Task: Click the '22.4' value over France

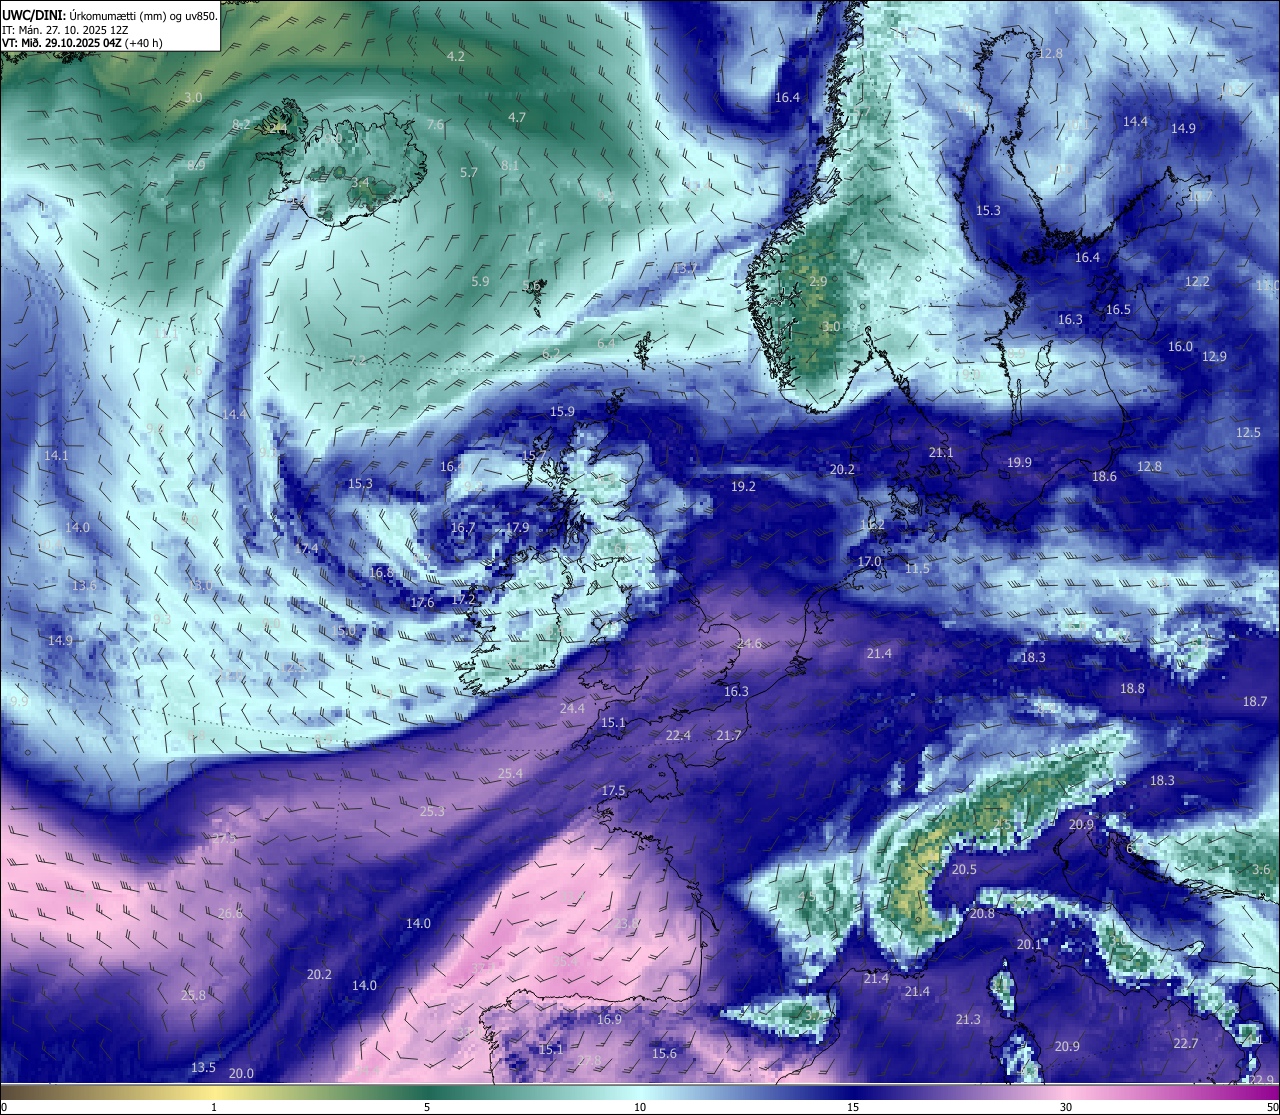Action: pyautogui.click(x=678, y=736)
